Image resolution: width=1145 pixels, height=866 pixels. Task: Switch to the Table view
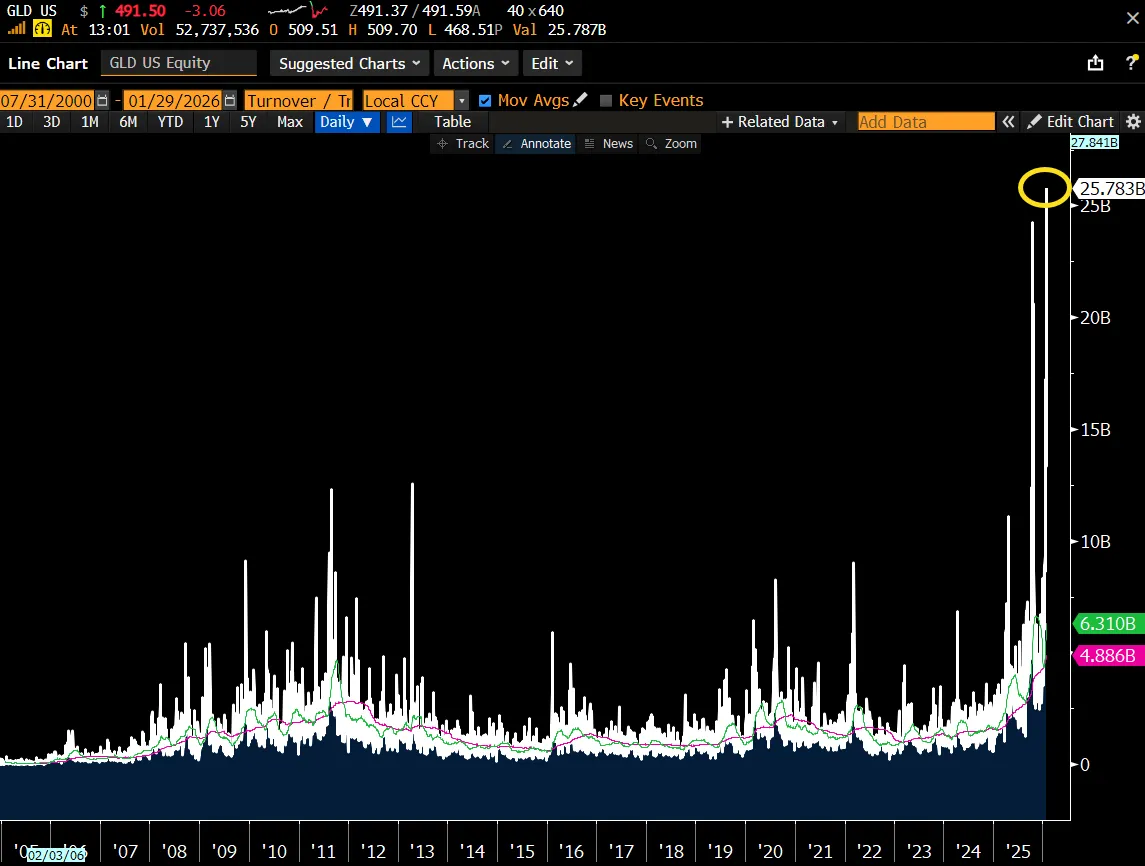point(452,122)
